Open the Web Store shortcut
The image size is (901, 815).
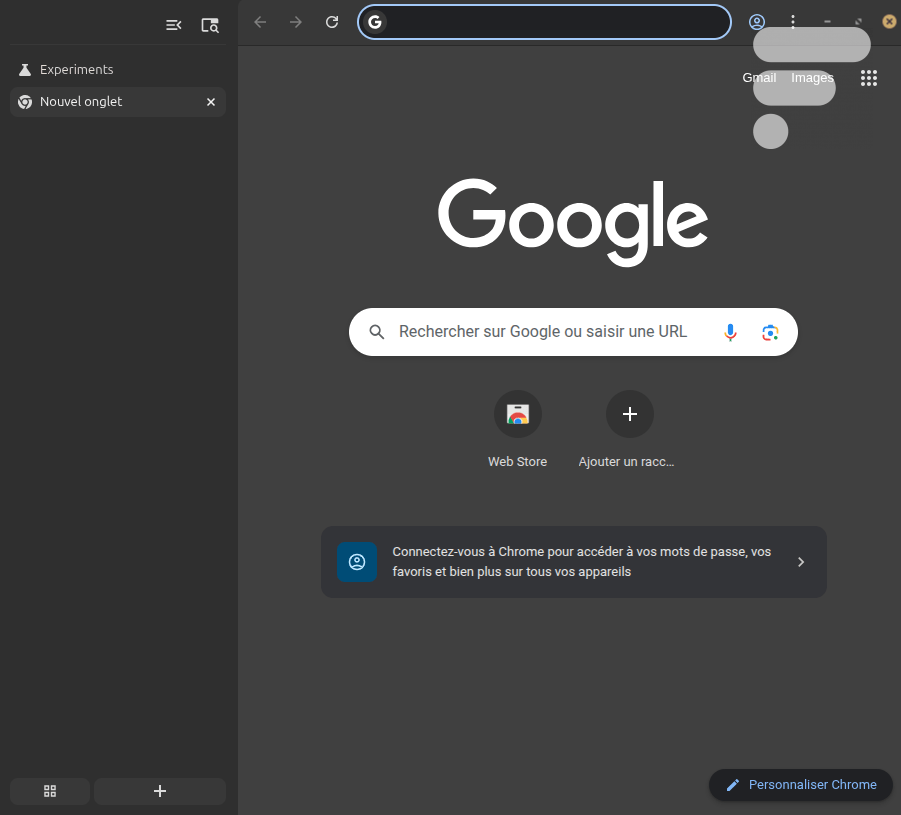[517, 414]
